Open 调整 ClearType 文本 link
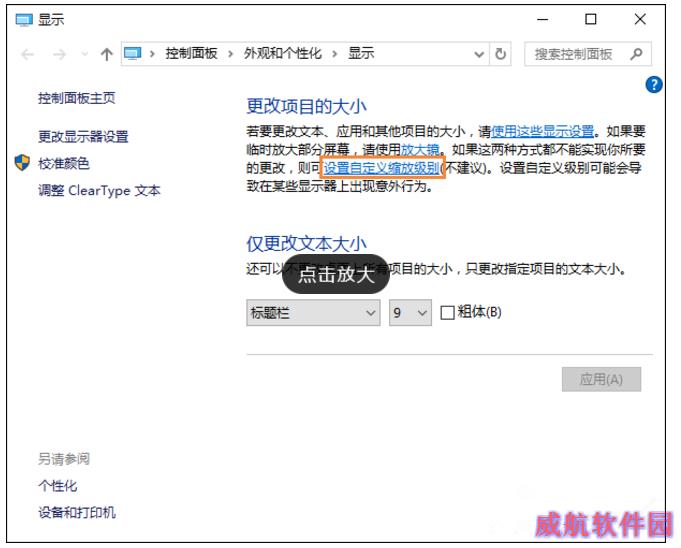Screen dimensions: 681x548 point(99,190)
